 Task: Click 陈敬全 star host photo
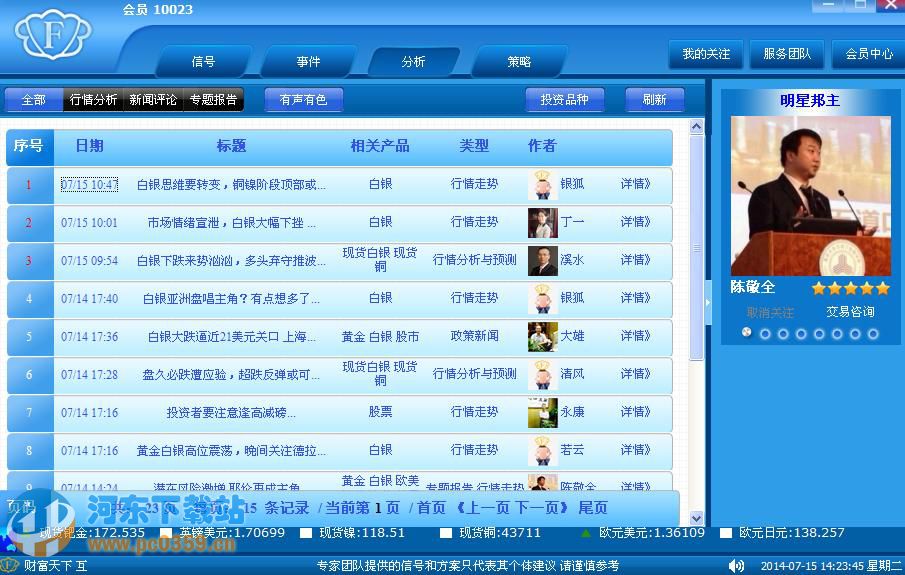pyautogui.click(x=810, y=196)
